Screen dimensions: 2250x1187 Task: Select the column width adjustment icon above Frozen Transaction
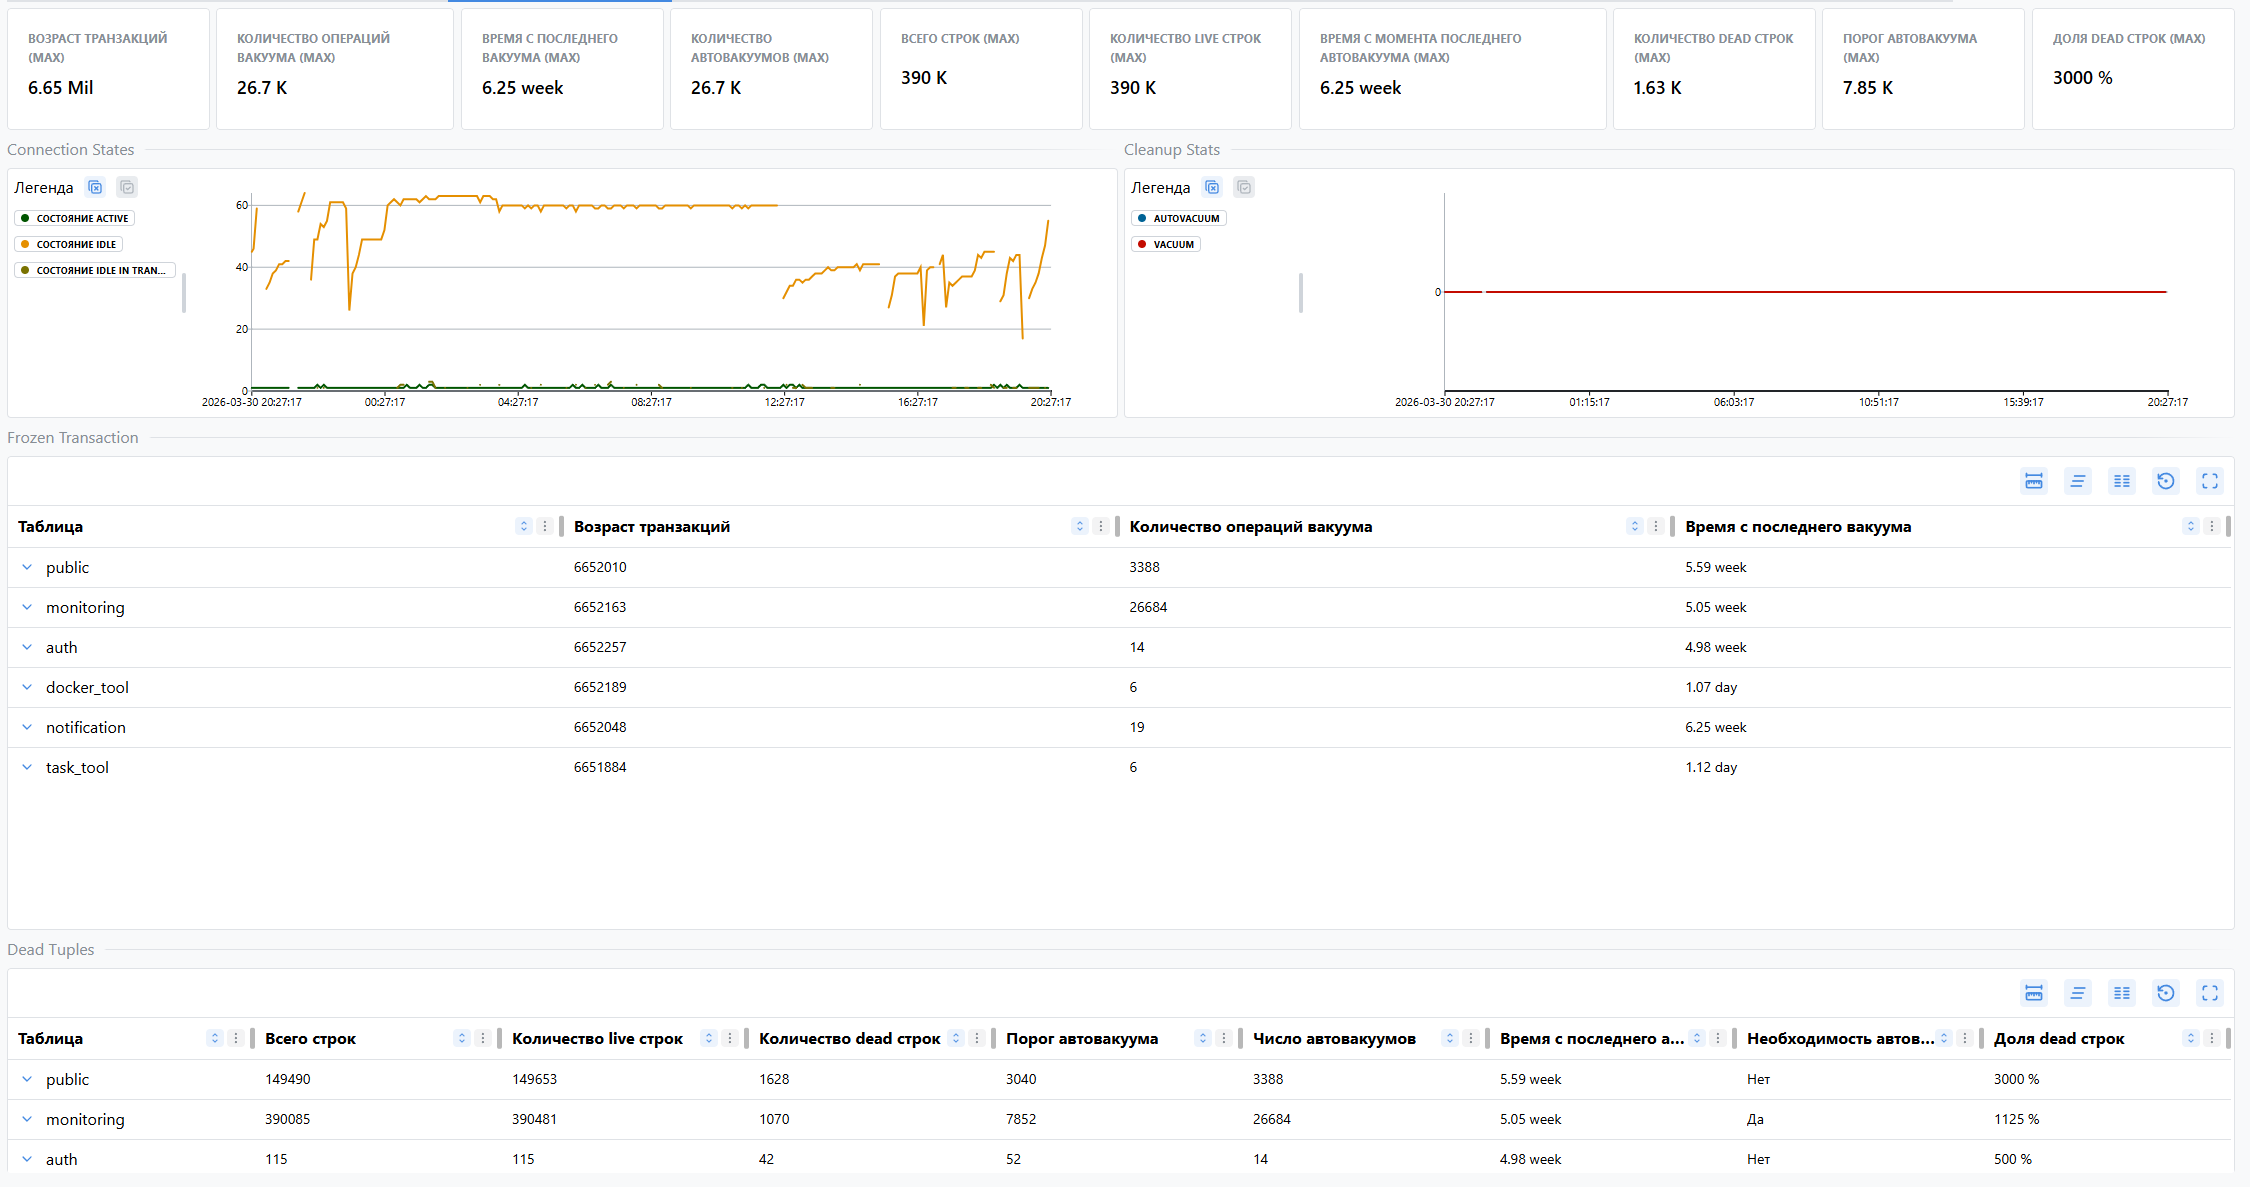(2033, 481)
